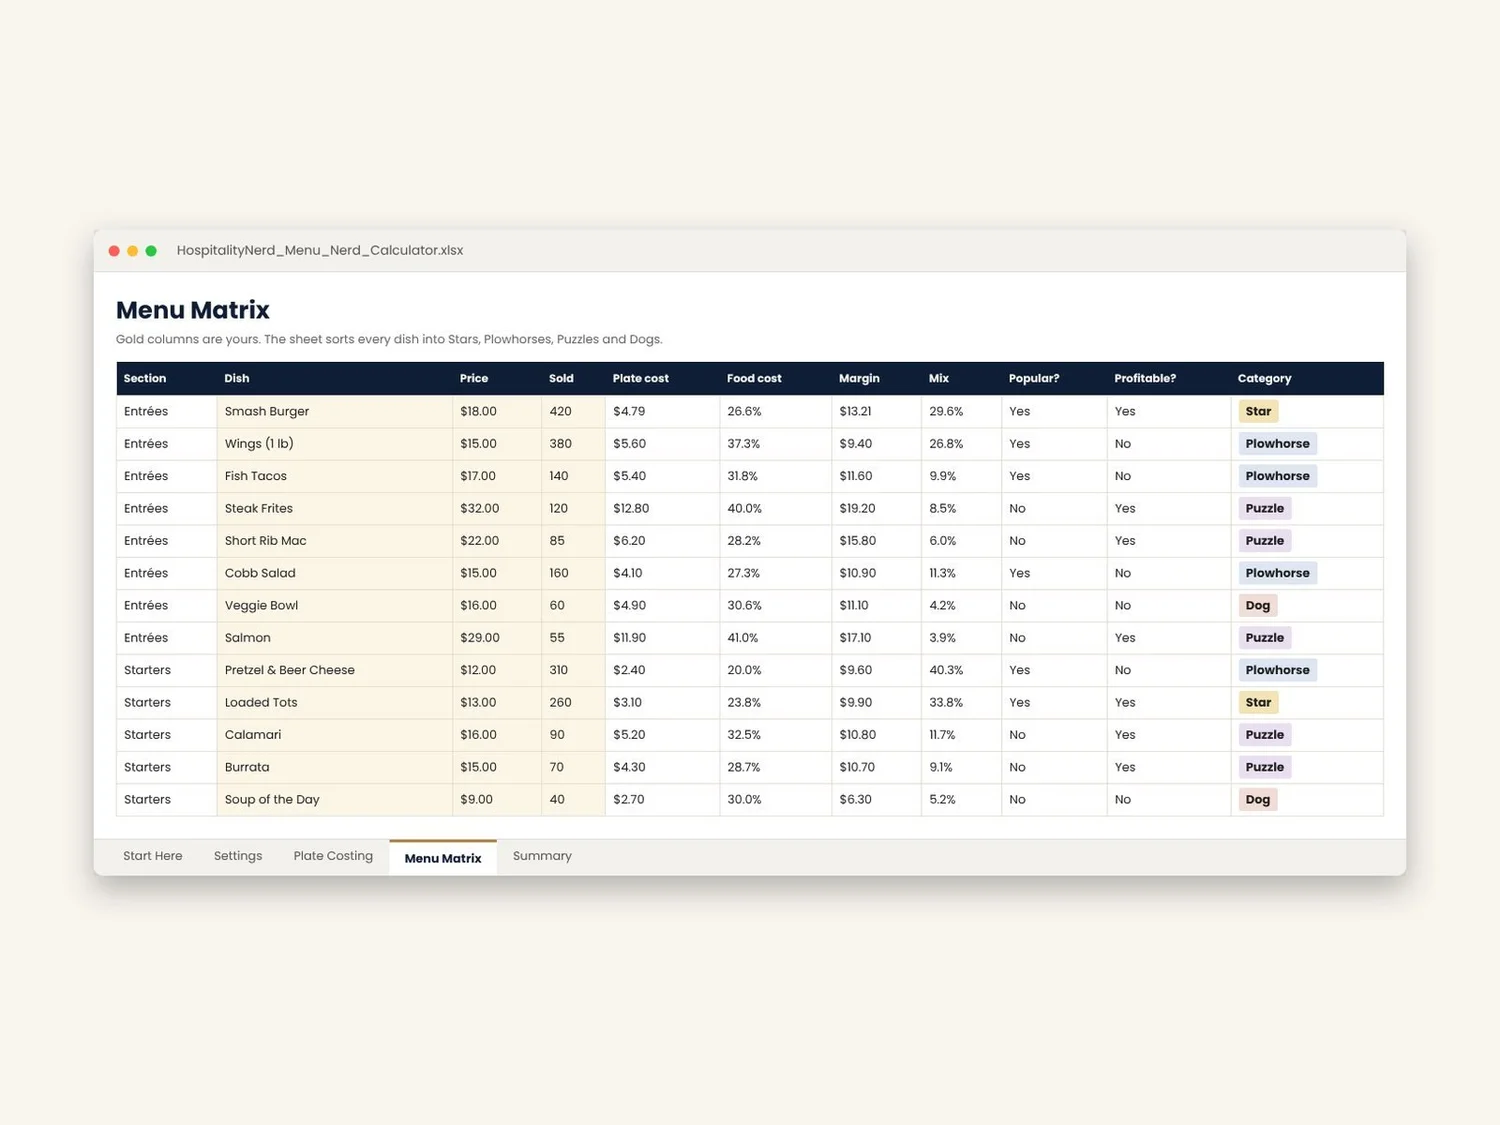
Task: Click the Dog badge for Soup of the Day
Action: point(1258,800)
